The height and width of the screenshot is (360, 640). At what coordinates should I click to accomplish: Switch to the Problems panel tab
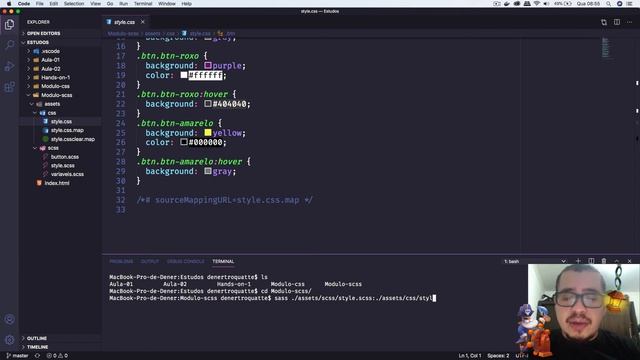(121, 261)
